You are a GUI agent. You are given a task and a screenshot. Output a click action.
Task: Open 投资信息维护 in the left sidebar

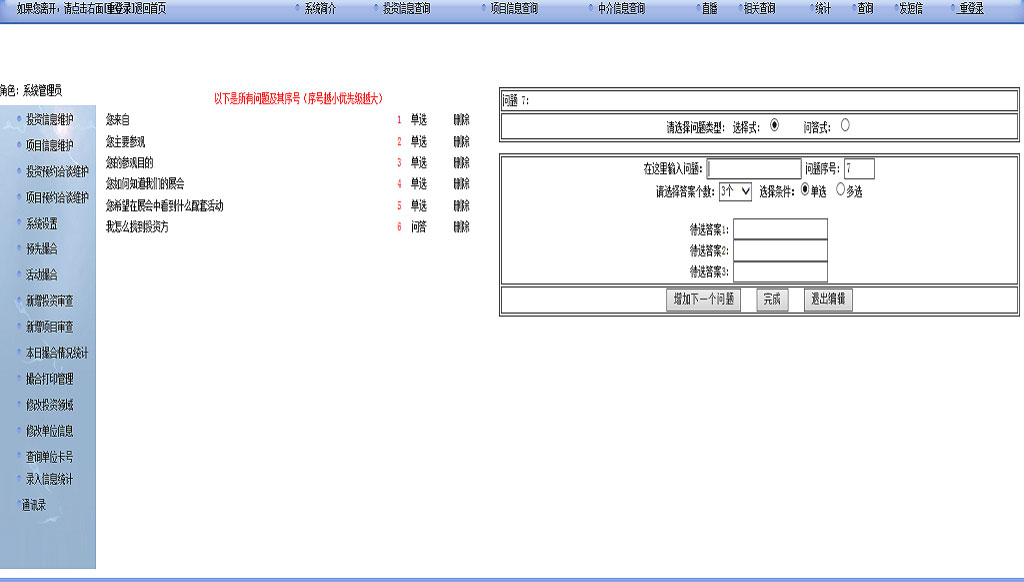point(49,119)
